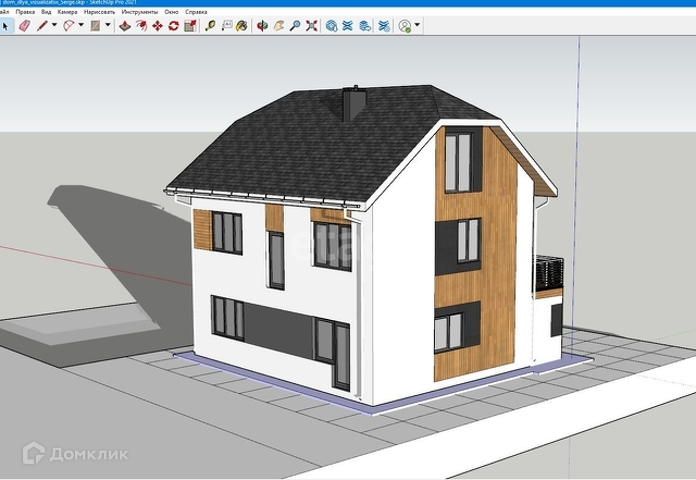Expand the Line tool dropdown arrow
696x480 pixels.
click(54, 25)
